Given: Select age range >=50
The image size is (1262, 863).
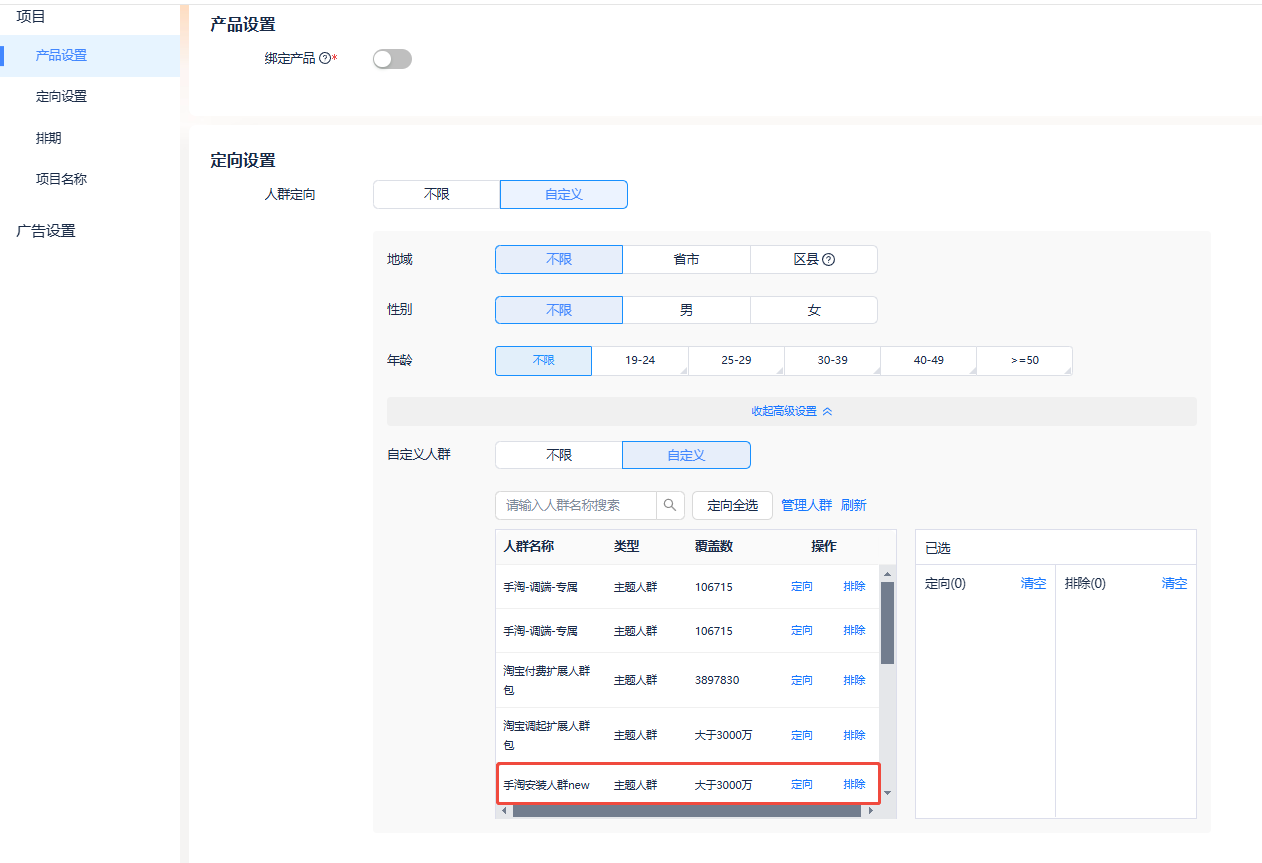Looking at the screenshot, I should point(1024,360).
